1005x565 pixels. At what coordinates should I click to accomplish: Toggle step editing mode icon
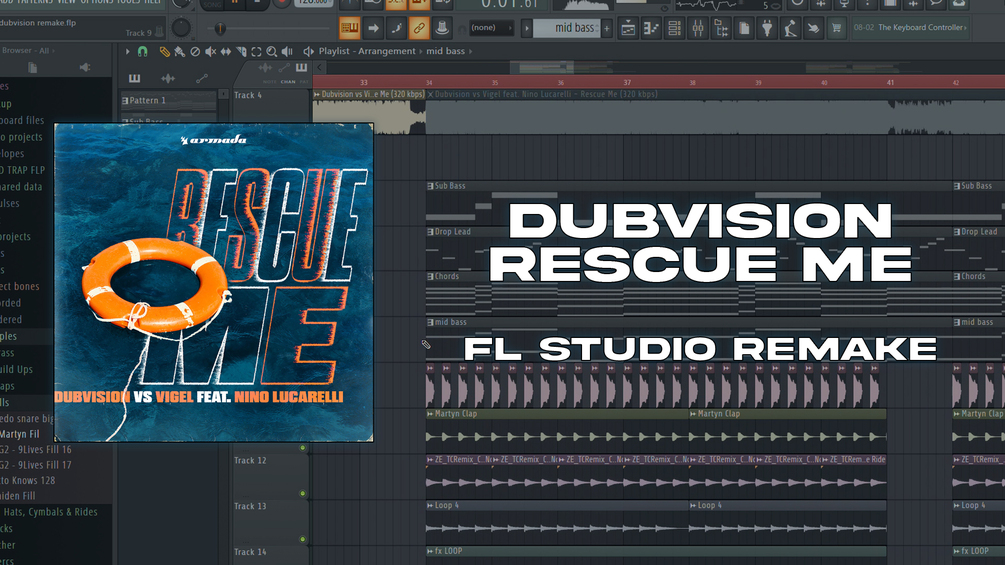(x=395, y=28)
